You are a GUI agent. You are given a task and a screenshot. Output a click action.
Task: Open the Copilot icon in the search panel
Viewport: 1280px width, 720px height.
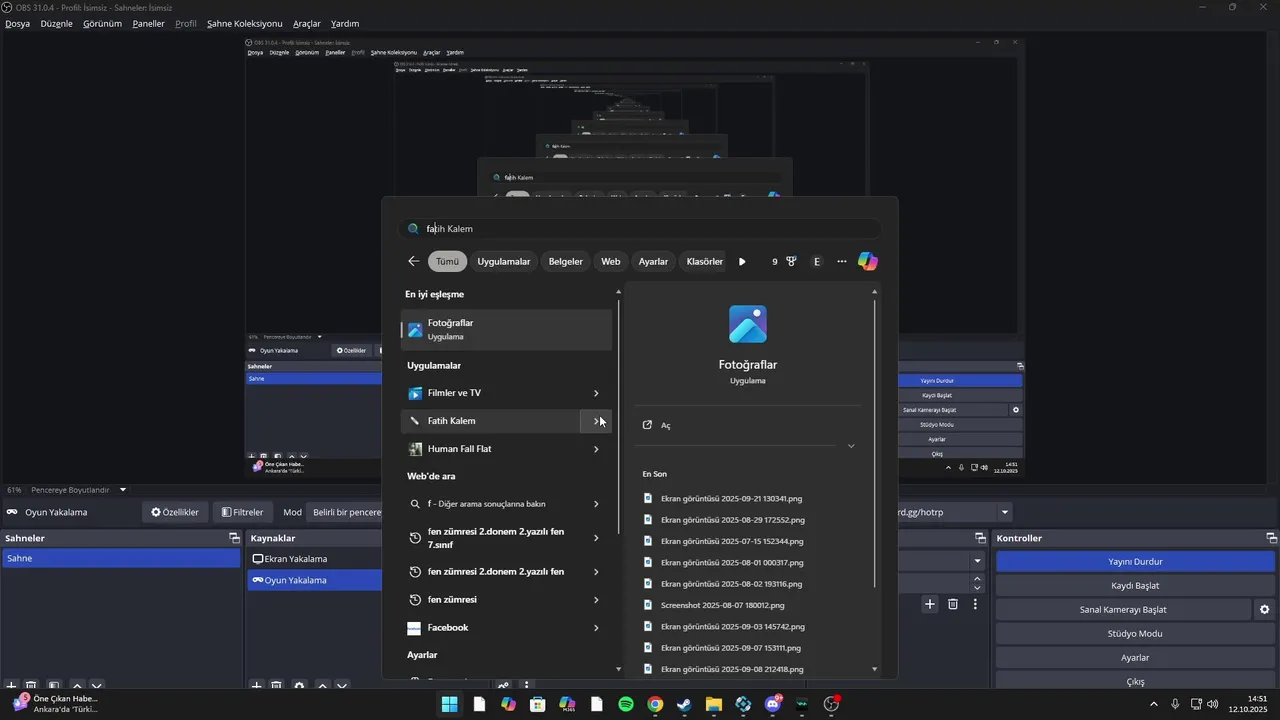point(868,261)
